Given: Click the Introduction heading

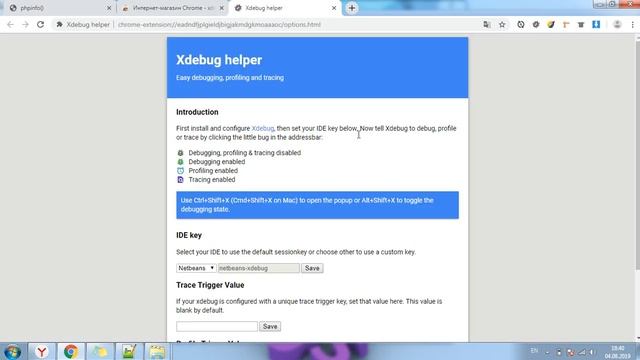Looking at the screenshot, I should pos(197,112).
